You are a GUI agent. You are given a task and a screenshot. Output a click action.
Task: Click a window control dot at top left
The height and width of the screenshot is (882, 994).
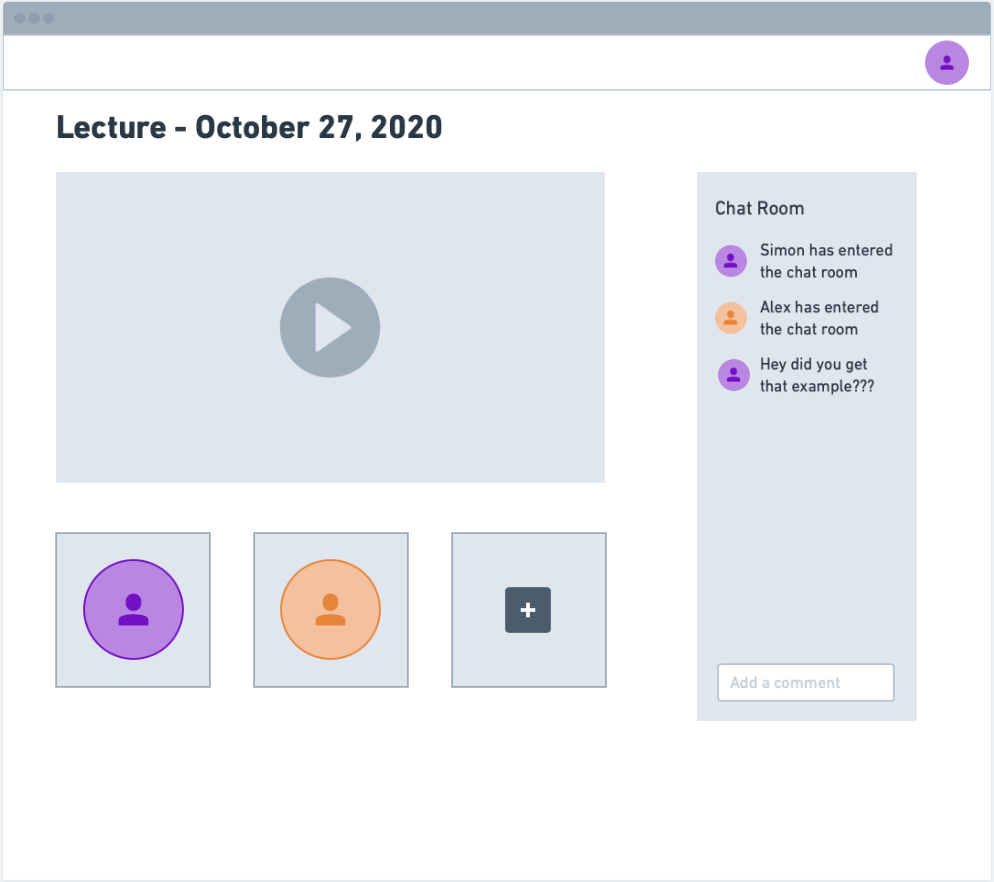coord(18,17)
